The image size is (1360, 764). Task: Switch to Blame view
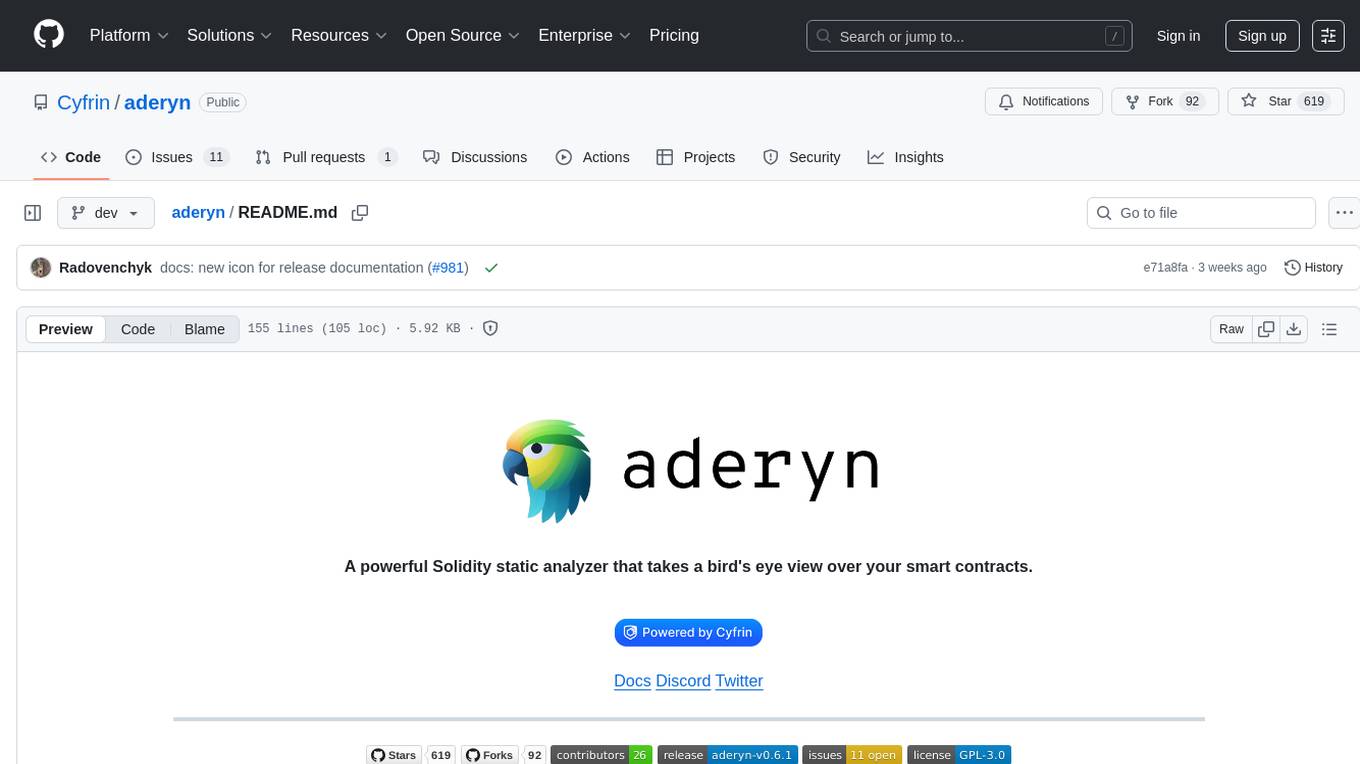click(204, 329)
